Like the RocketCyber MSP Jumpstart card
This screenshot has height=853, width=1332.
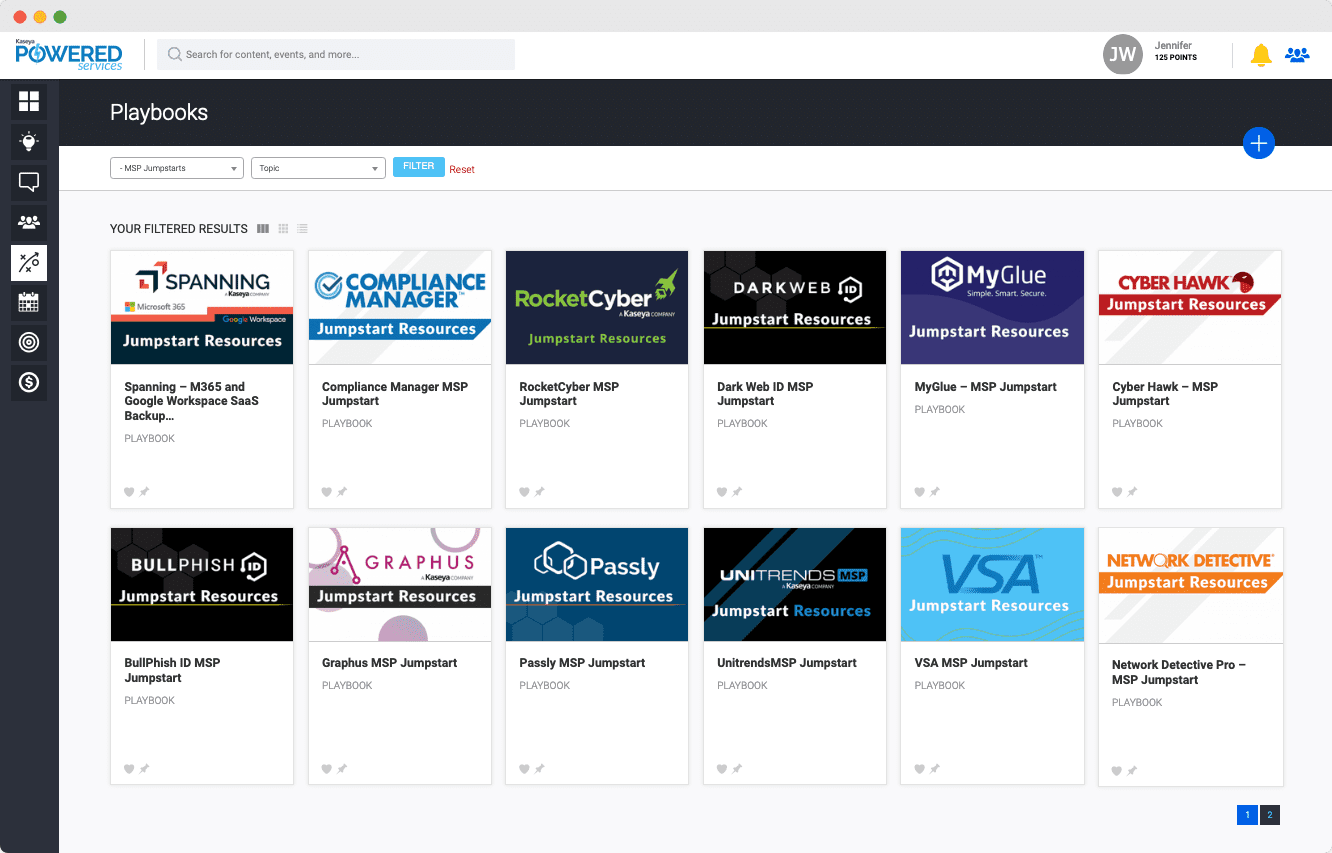click(524, 492)
